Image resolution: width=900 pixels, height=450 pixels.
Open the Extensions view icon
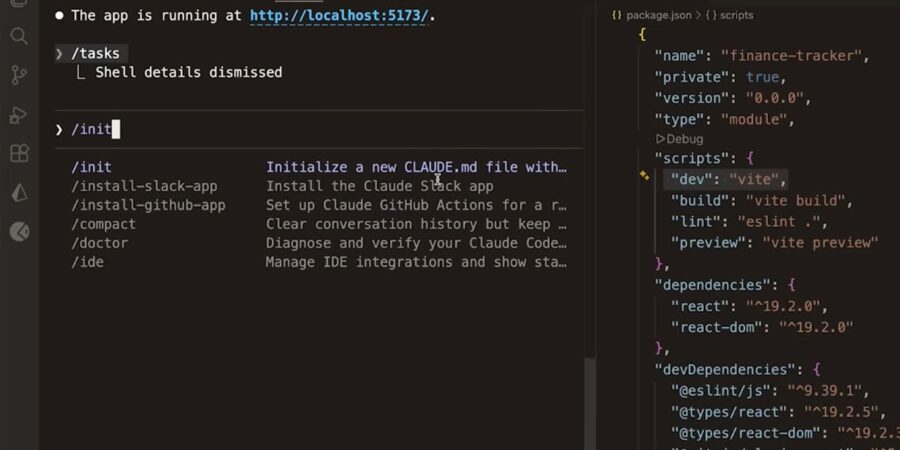(19, 154)
